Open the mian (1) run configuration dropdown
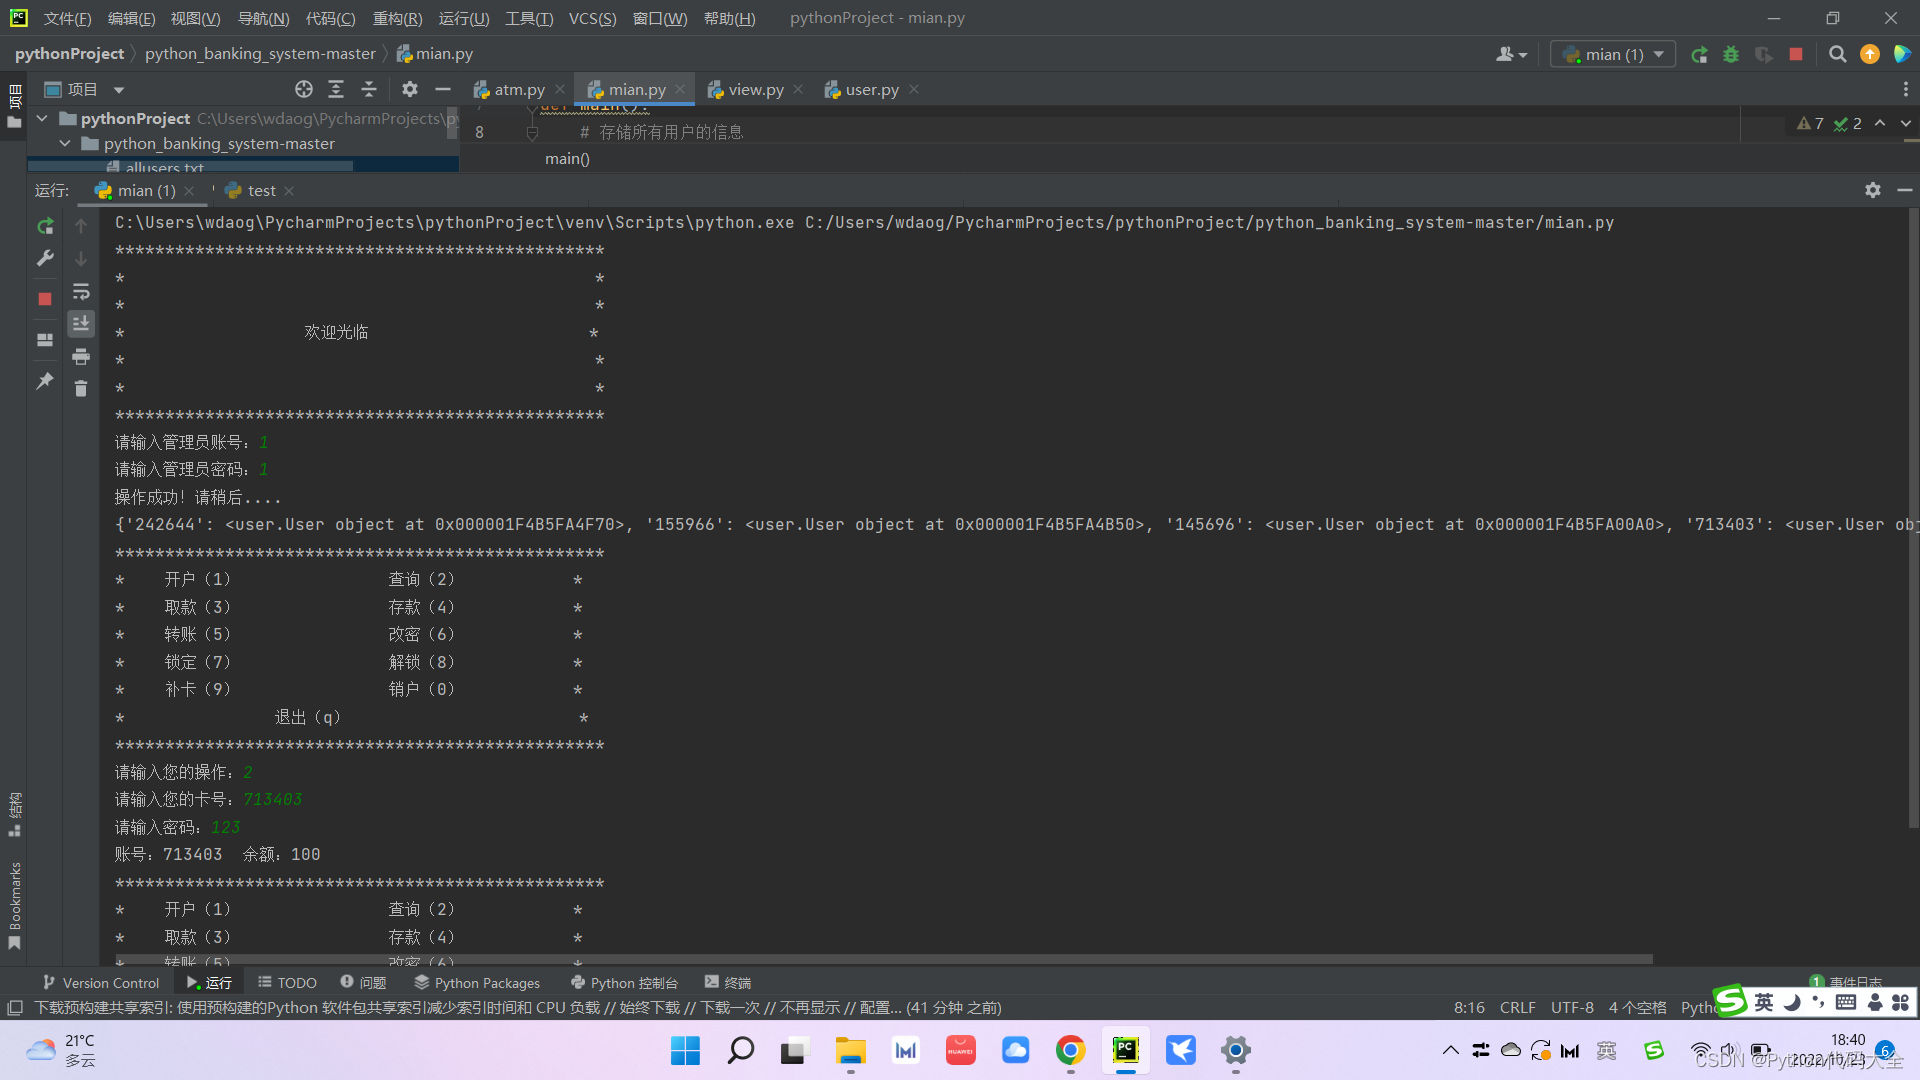 1614,55
